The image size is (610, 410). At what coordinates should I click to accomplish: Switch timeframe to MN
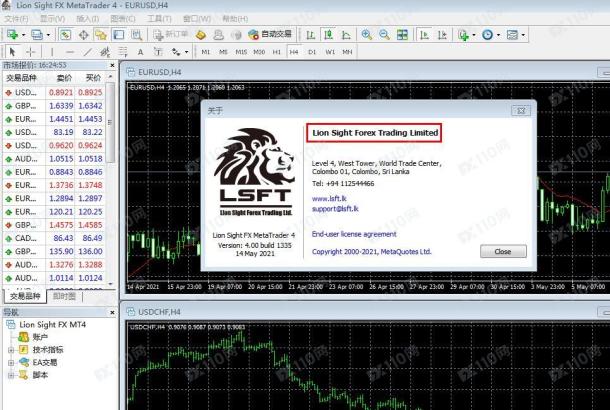[347, 52]
